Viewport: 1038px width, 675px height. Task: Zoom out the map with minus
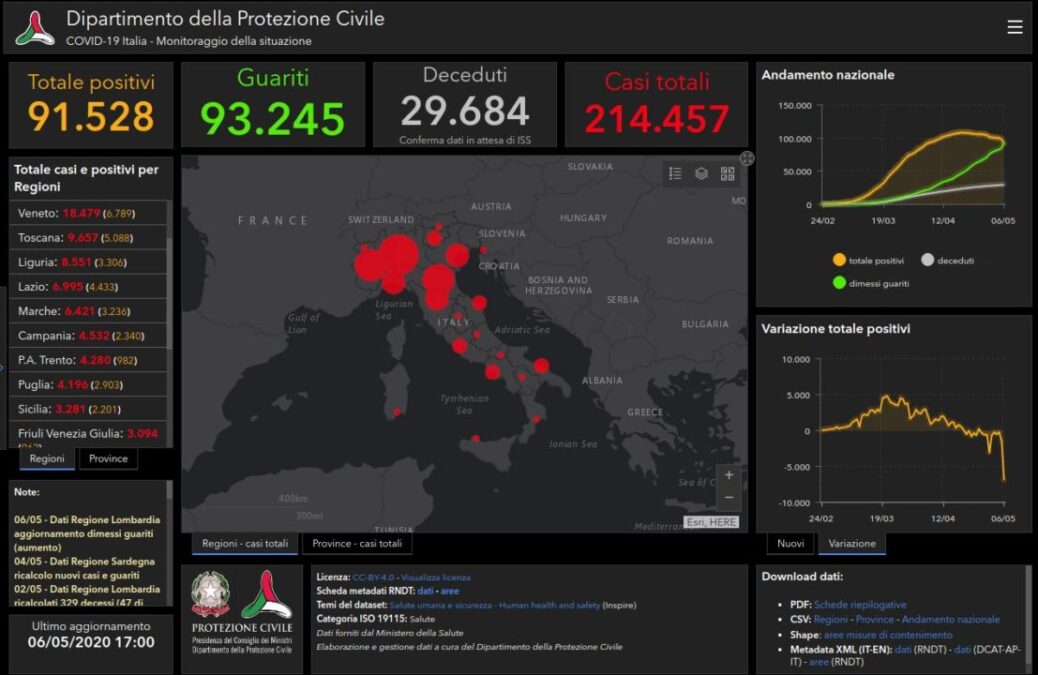729,498
